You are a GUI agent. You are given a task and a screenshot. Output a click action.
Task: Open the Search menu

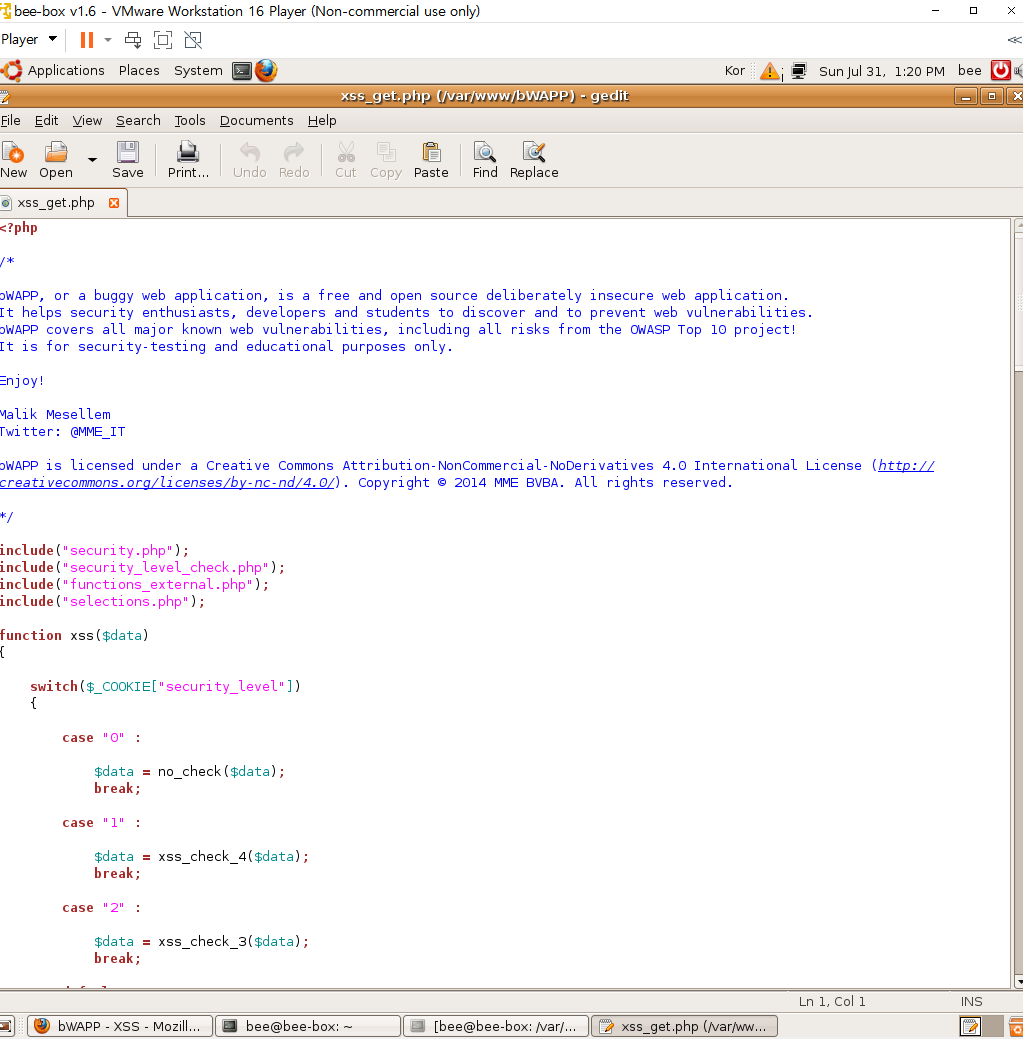point(138,121)
